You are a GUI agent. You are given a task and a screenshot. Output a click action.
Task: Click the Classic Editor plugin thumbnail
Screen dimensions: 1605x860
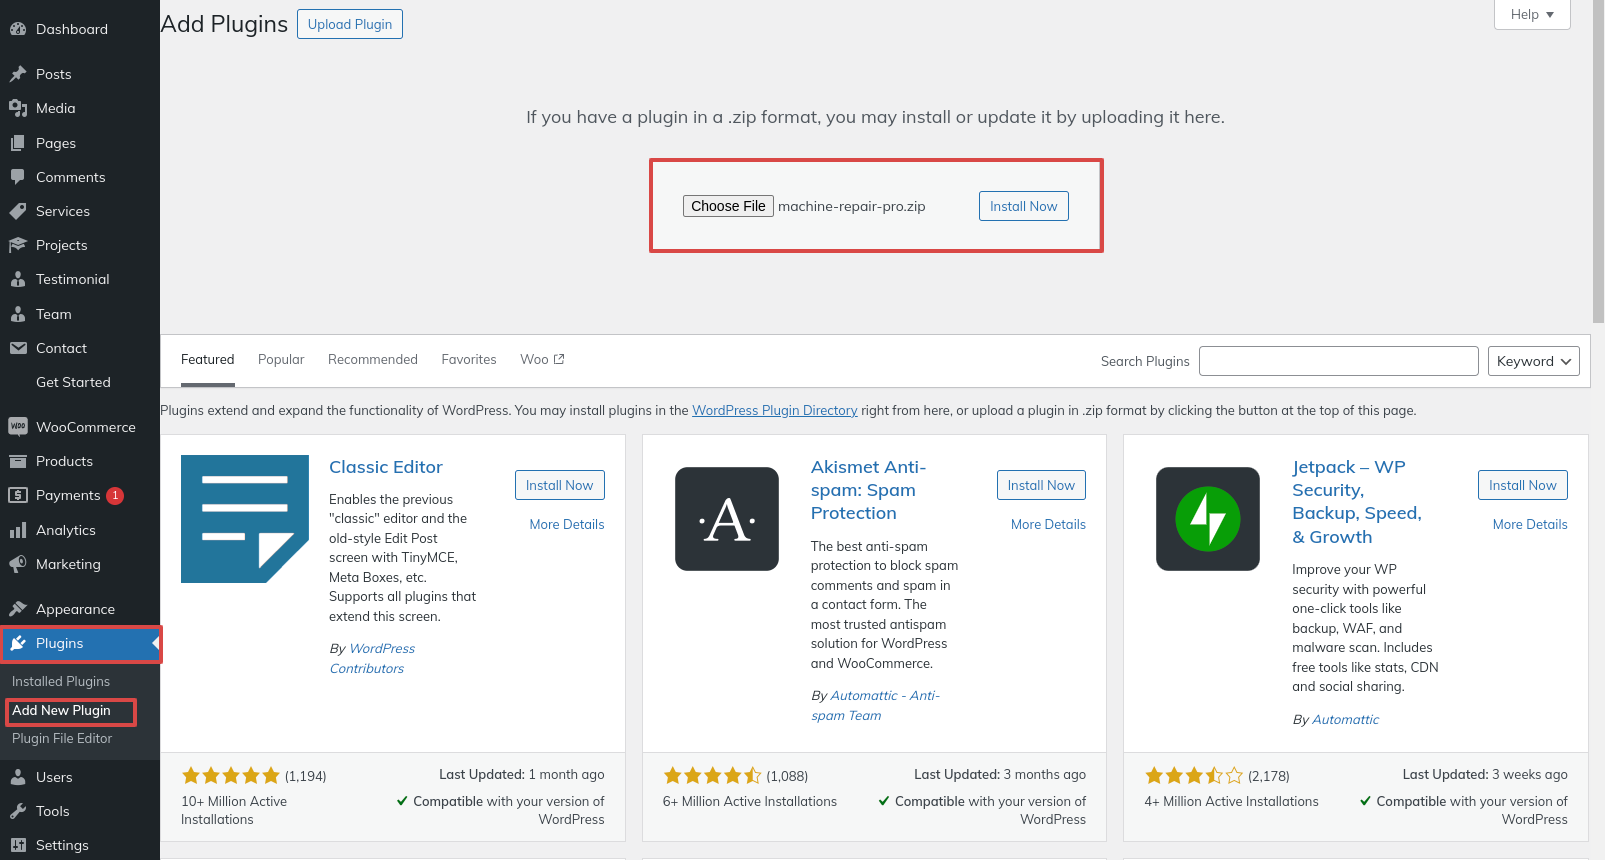tap(245, 519)
